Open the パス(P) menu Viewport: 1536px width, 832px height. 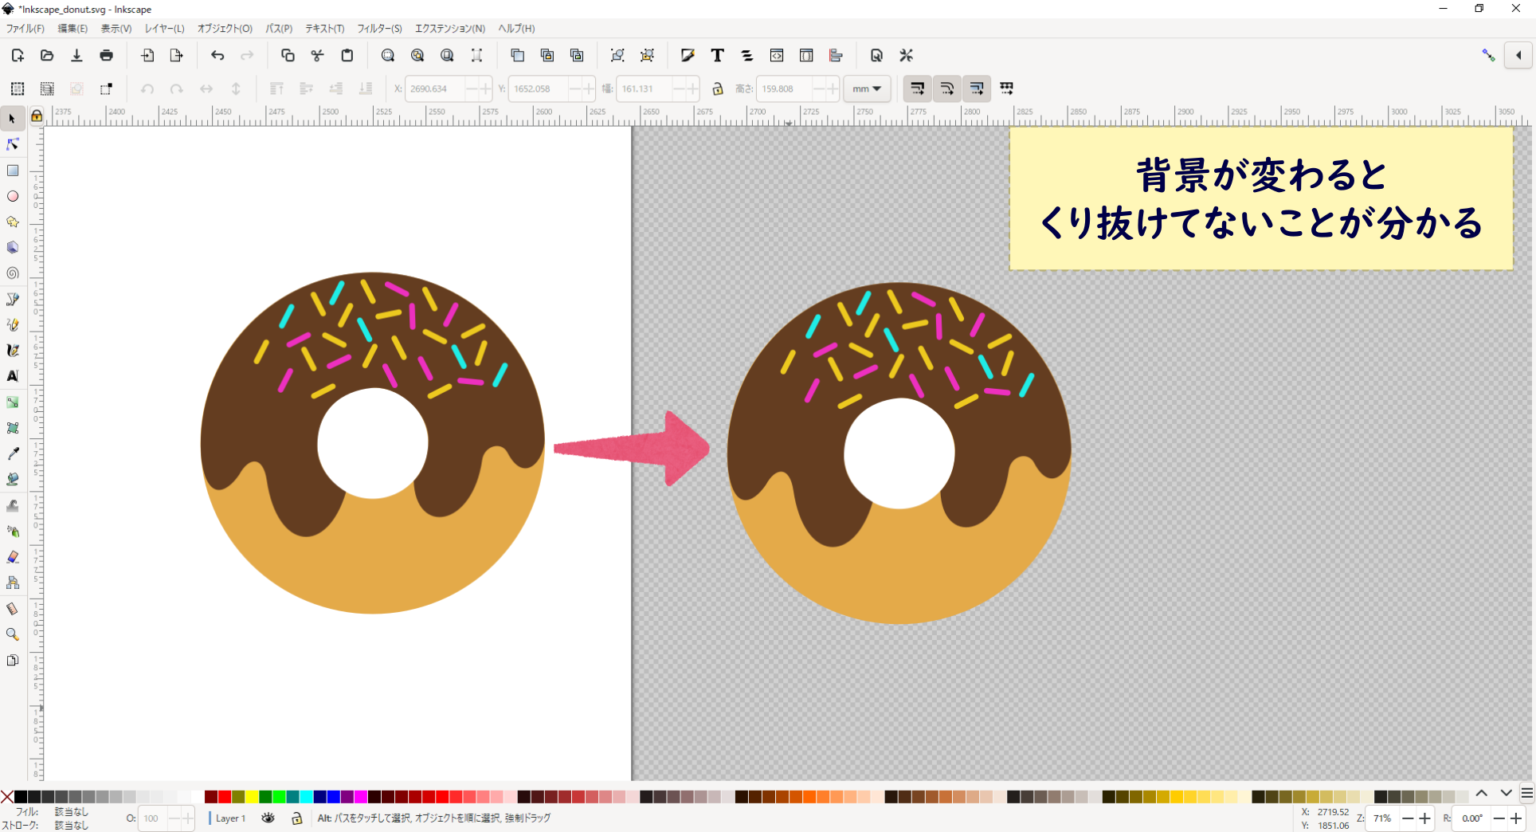pyautogui.click(x=278, y=28)
